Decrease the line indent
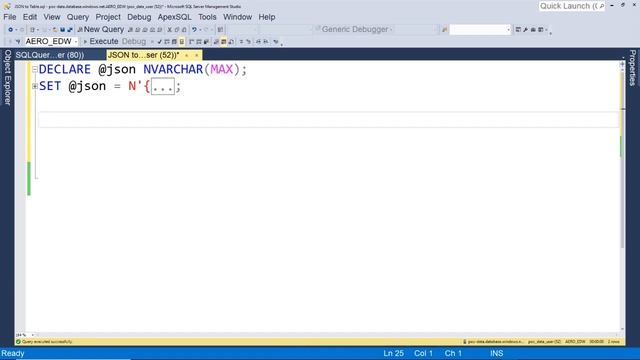Viewport: 640px width, 360px height. (x=258, y=42)
